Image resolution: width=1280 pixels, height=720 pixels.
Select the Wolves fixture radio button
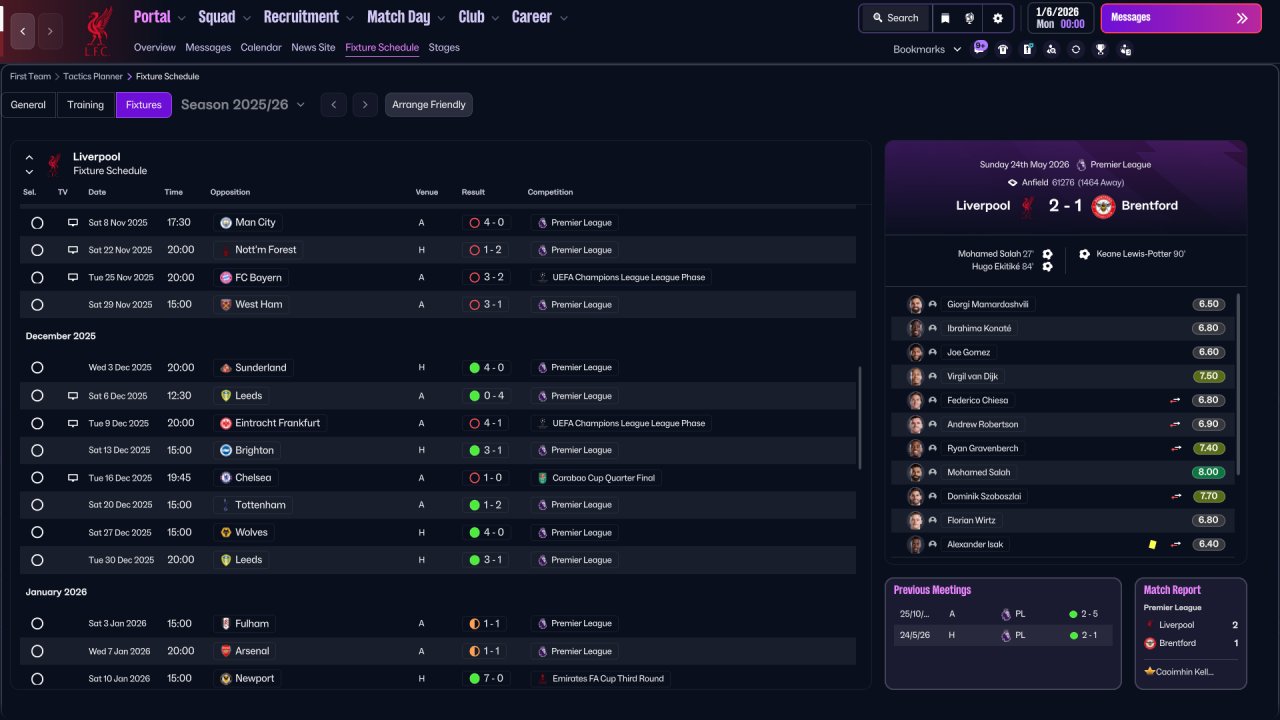(x=37, y=533)
